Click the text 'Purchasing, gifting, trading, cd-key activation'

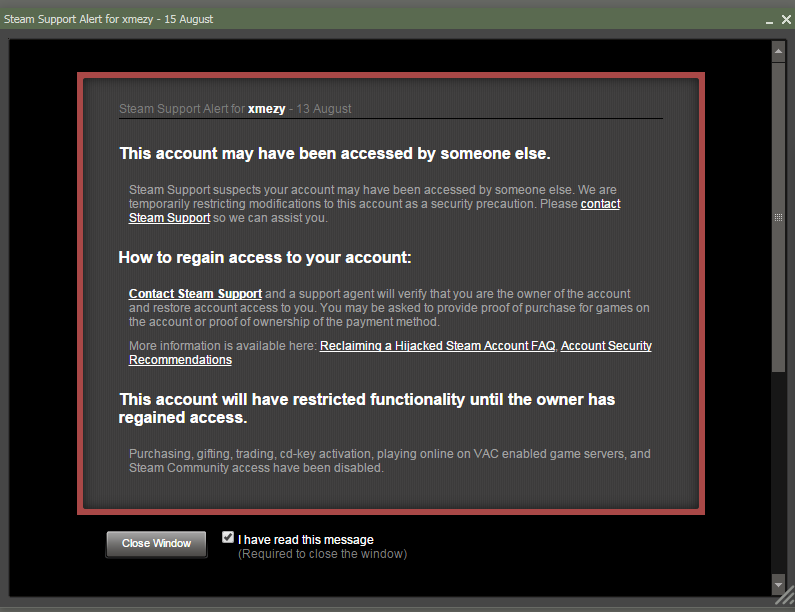251,454
